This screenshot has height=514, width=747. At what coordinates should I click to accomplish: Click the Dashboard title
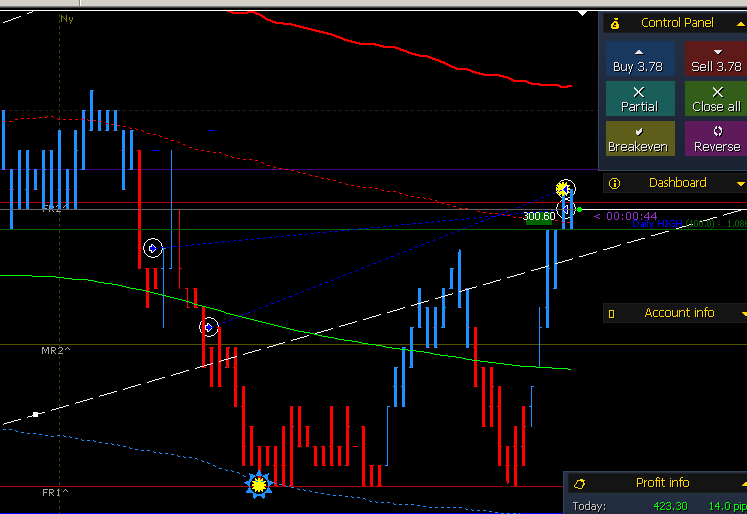pyautogui.click(x=677, y=183)
